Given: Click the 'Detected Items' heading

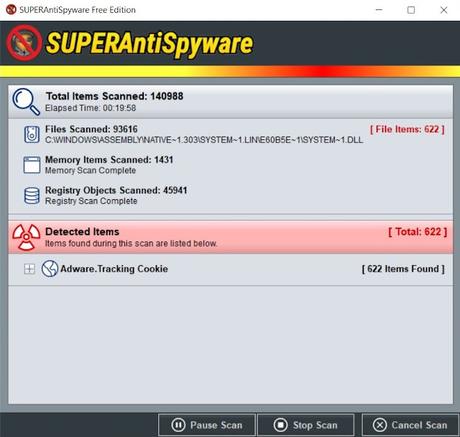Looking at the screenshot, I should [x=82, y=232].
